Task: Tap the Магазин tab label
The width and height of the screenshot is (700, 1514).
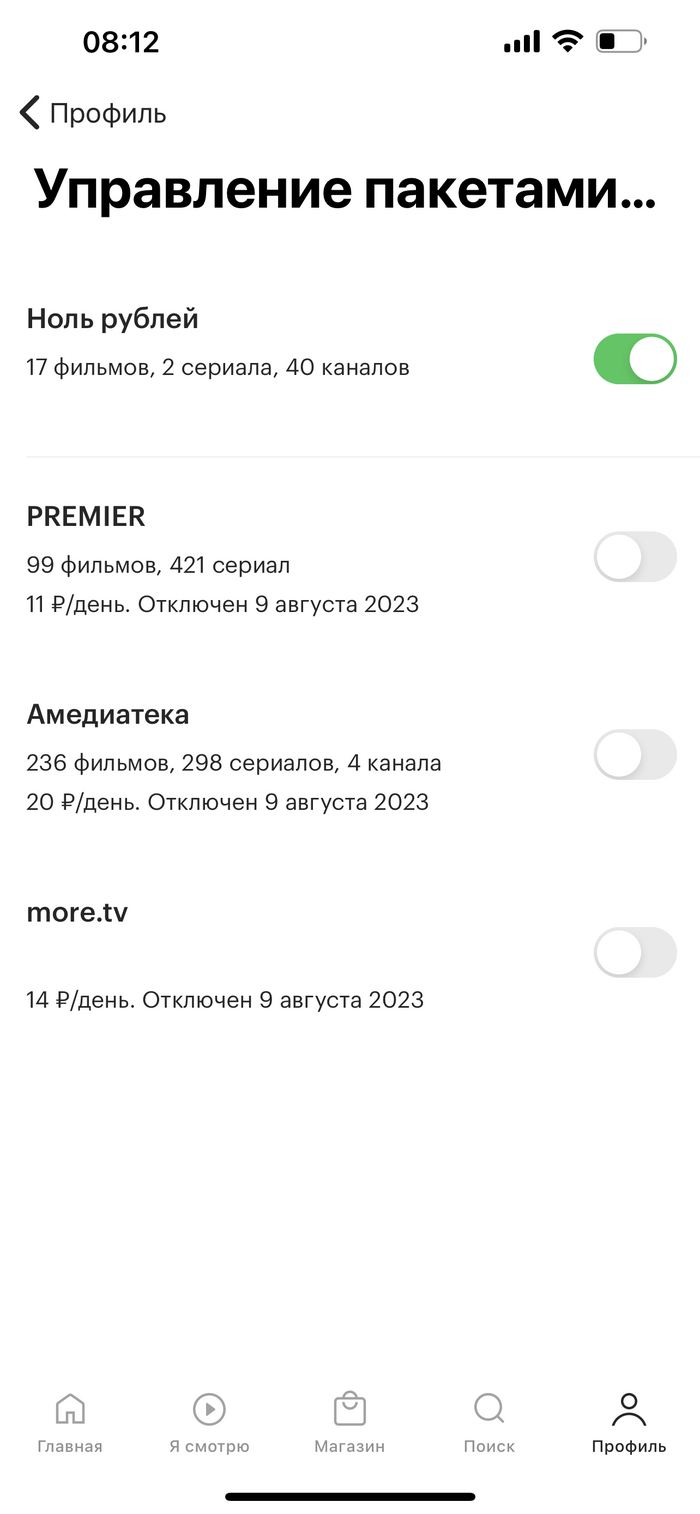Action: 349,1446
